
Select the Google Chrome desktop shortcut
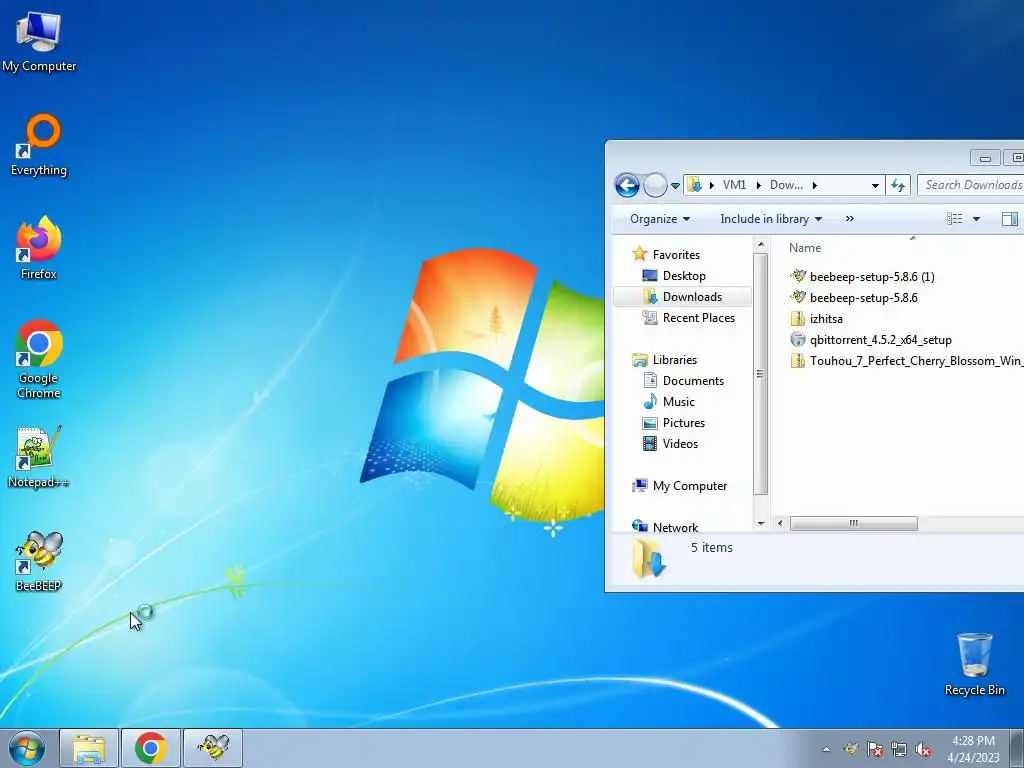coord(39,359)
